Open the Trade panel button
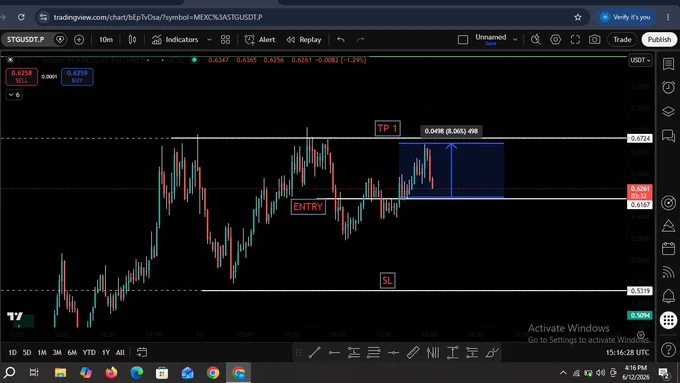This screenshot has height=383, width=680. click(622, 39)
